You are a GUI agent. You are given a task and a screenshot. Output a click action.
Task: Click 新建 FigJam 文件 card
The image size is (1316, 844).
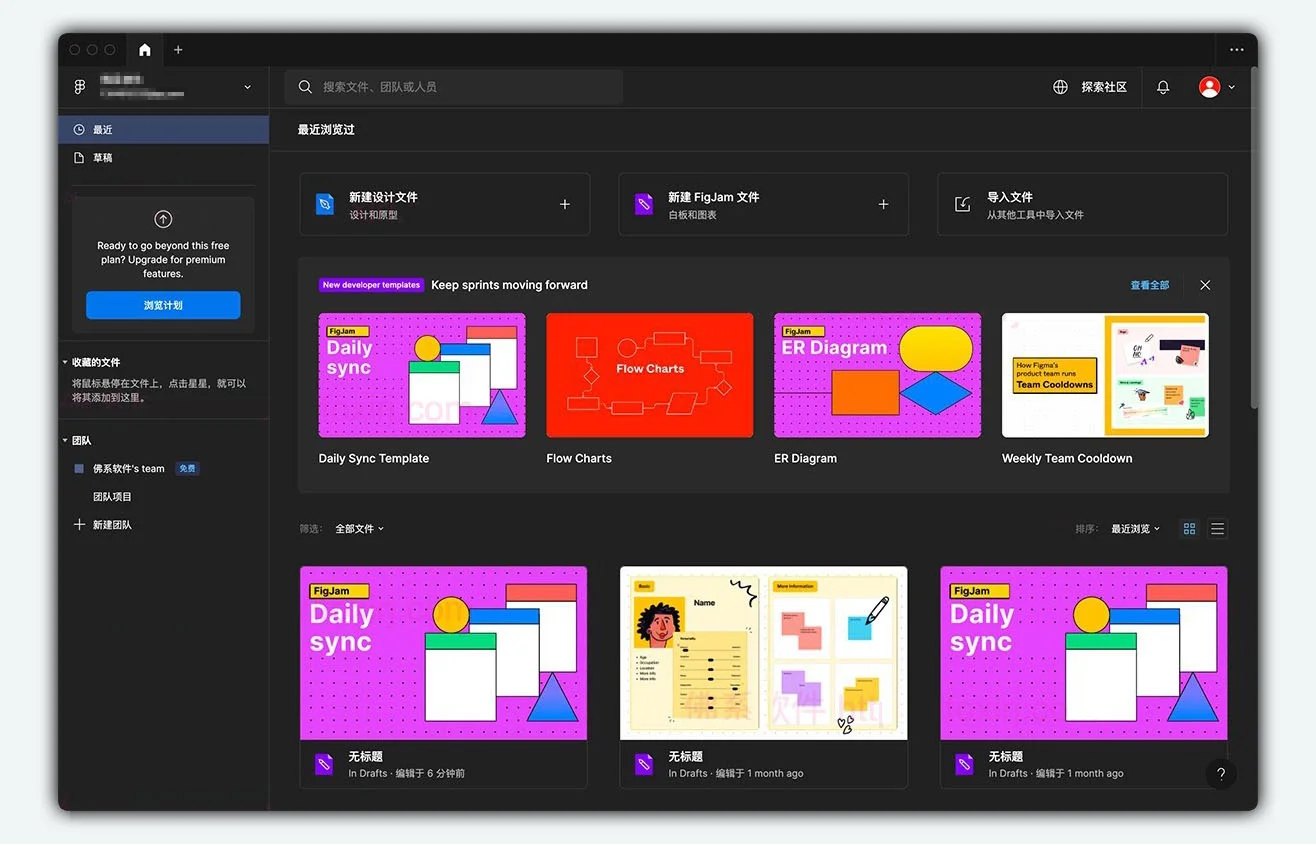point(764,204)
